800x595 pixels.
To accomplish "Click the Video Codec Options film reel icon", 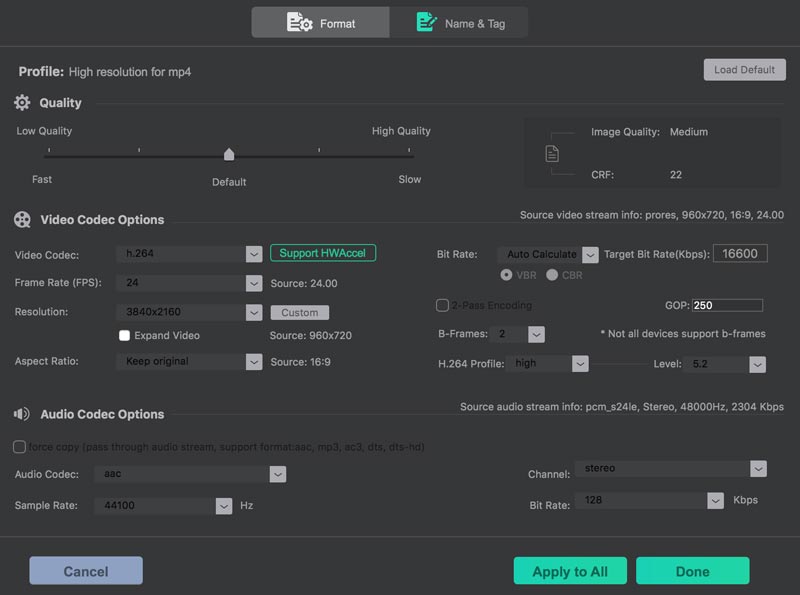I will pyautogui.click(x=22, y=220).
